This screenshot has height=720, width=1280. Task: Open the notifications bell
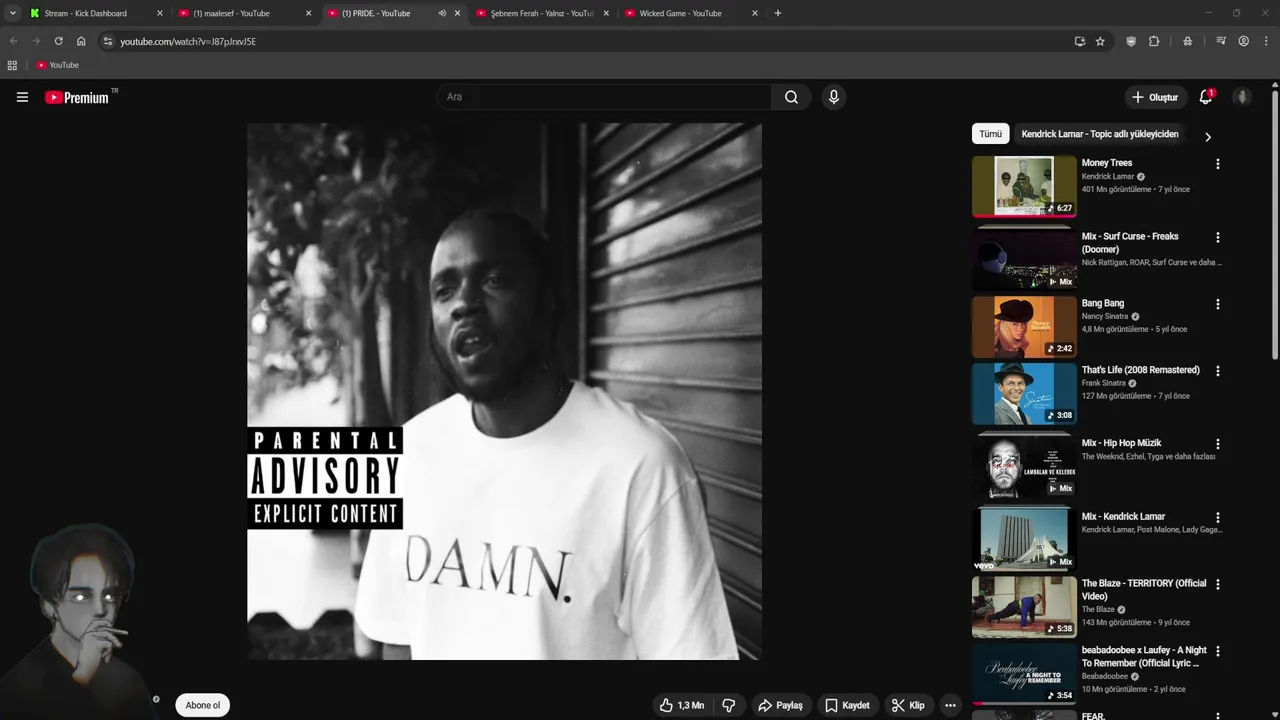click(1206, 97)
